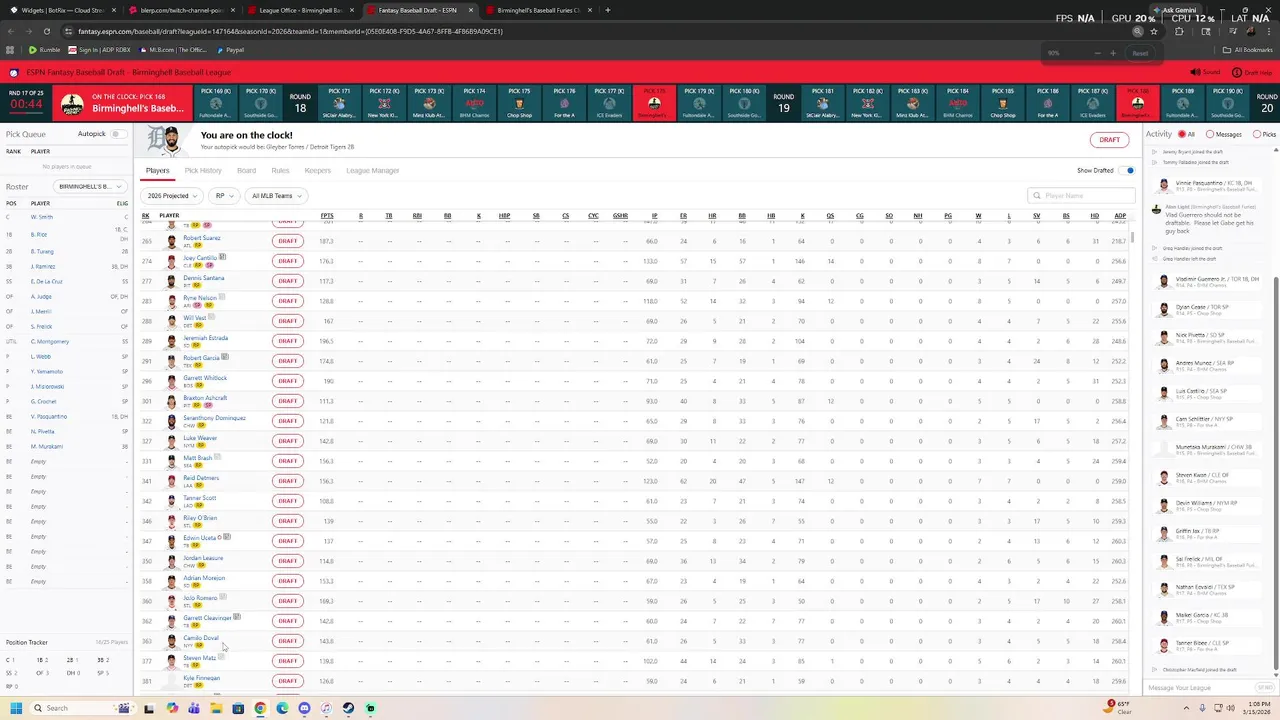Switch to the Rules tab
The width and height of the screenshot is (1280, 720).
pyautogui.click(x=280, y=171)
